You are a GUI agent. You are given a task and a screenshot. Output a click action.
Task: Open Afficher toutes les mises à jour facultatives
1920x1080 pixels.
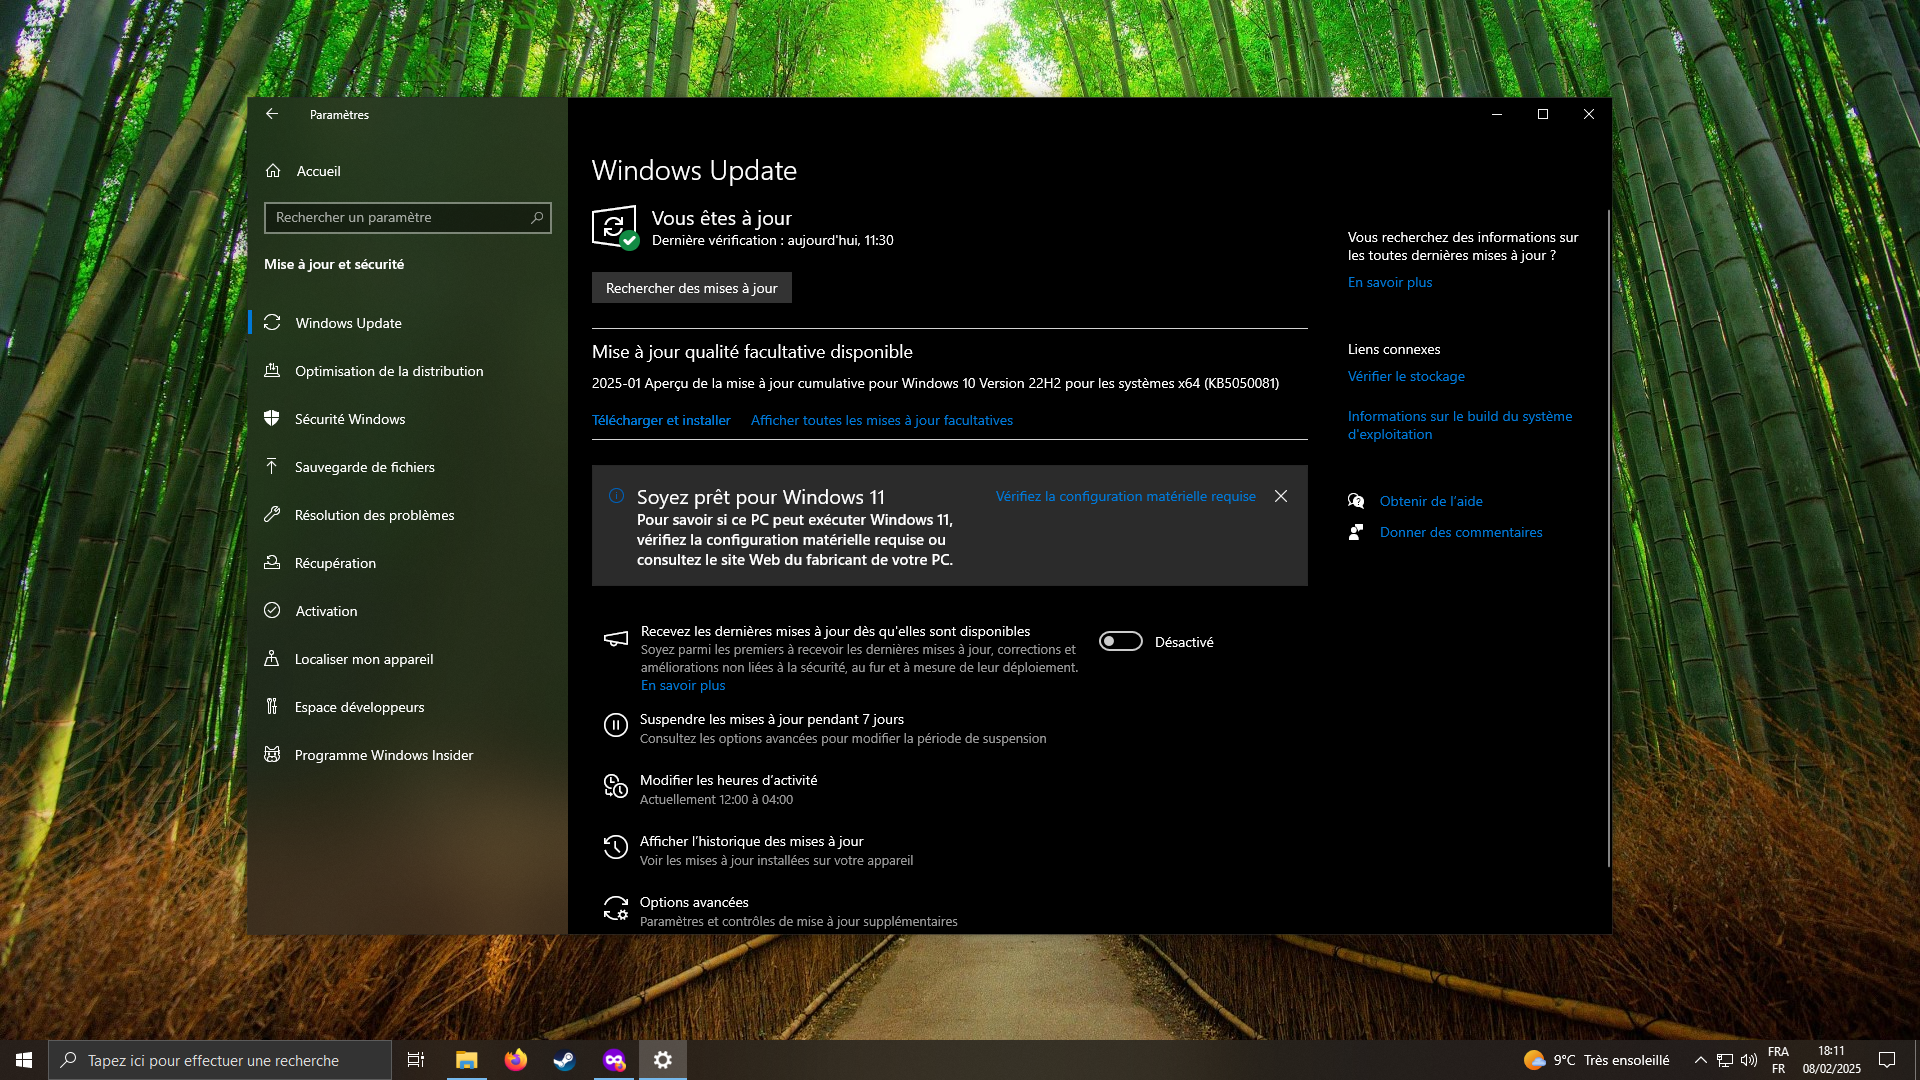click(x=881, y=420)
